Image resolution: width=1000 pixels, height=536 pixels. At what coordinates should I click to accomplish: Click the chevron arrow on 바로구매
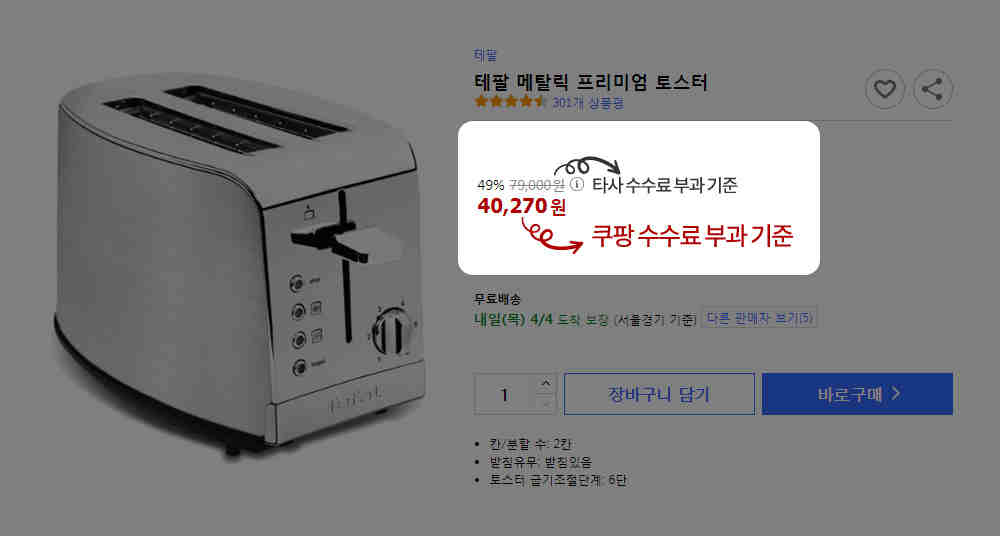pyautogui.click(x=896, y=394)
